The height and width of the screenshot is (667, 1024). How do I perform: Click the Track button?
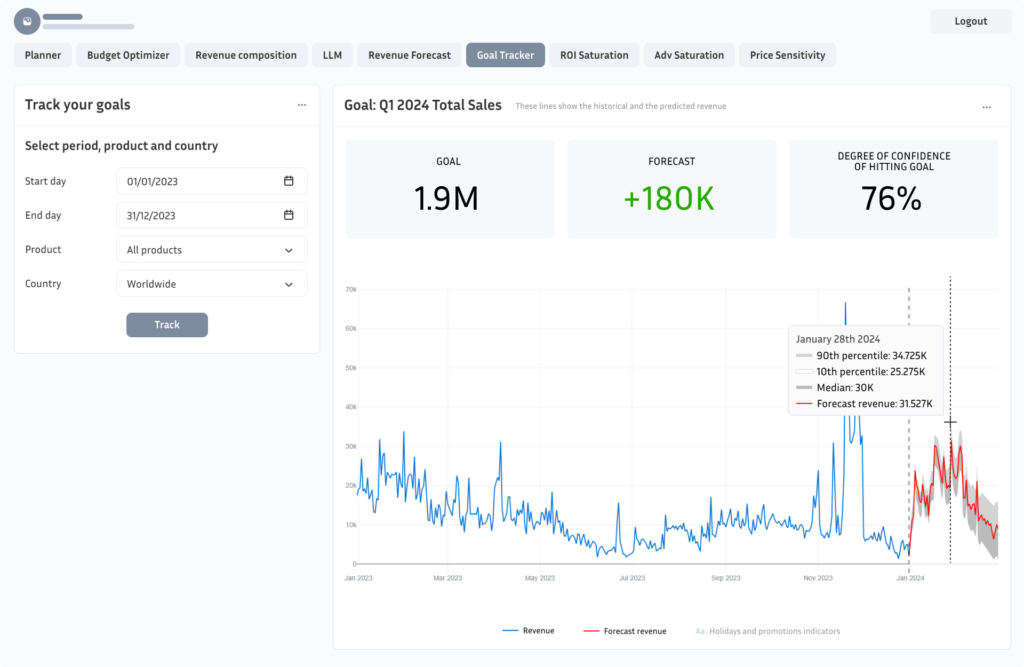pyautogui.click(x=167, y=325)
